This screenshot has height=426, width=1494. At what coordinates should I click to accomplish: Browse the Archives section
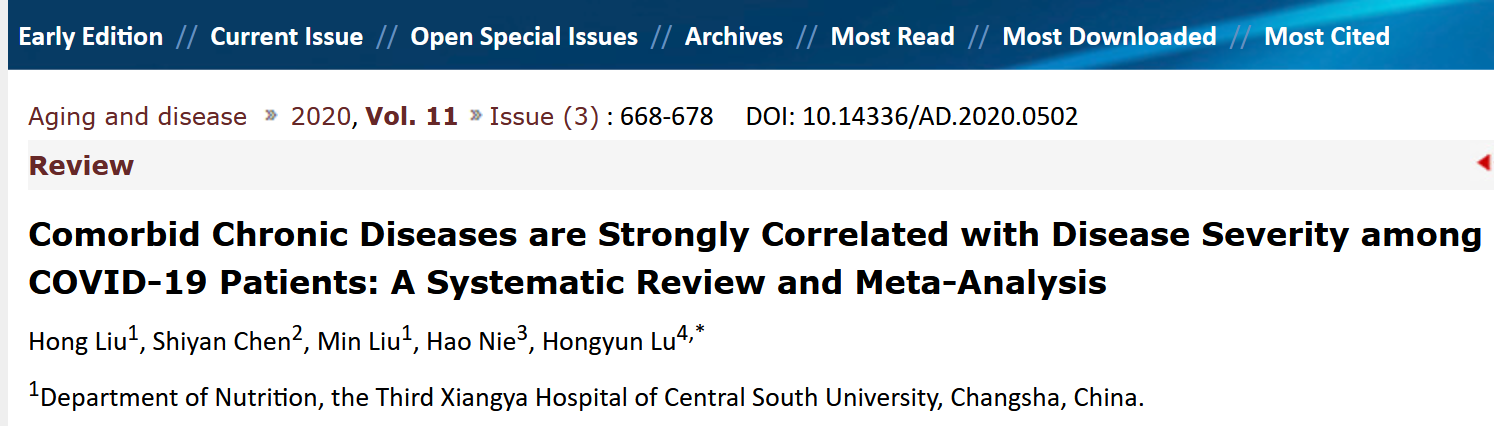(x=733, y=38)
